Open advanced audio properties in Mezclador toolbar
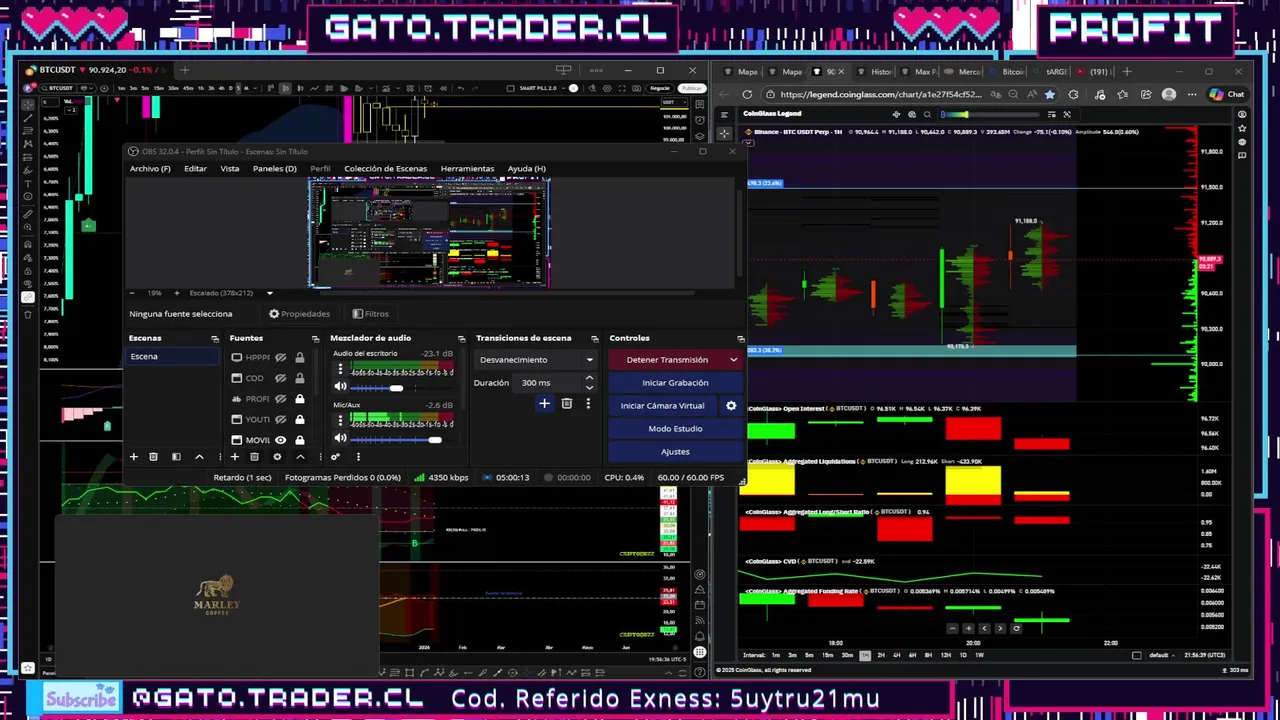This screenshot has height=720, width=1280. click(x=336, y=457)
